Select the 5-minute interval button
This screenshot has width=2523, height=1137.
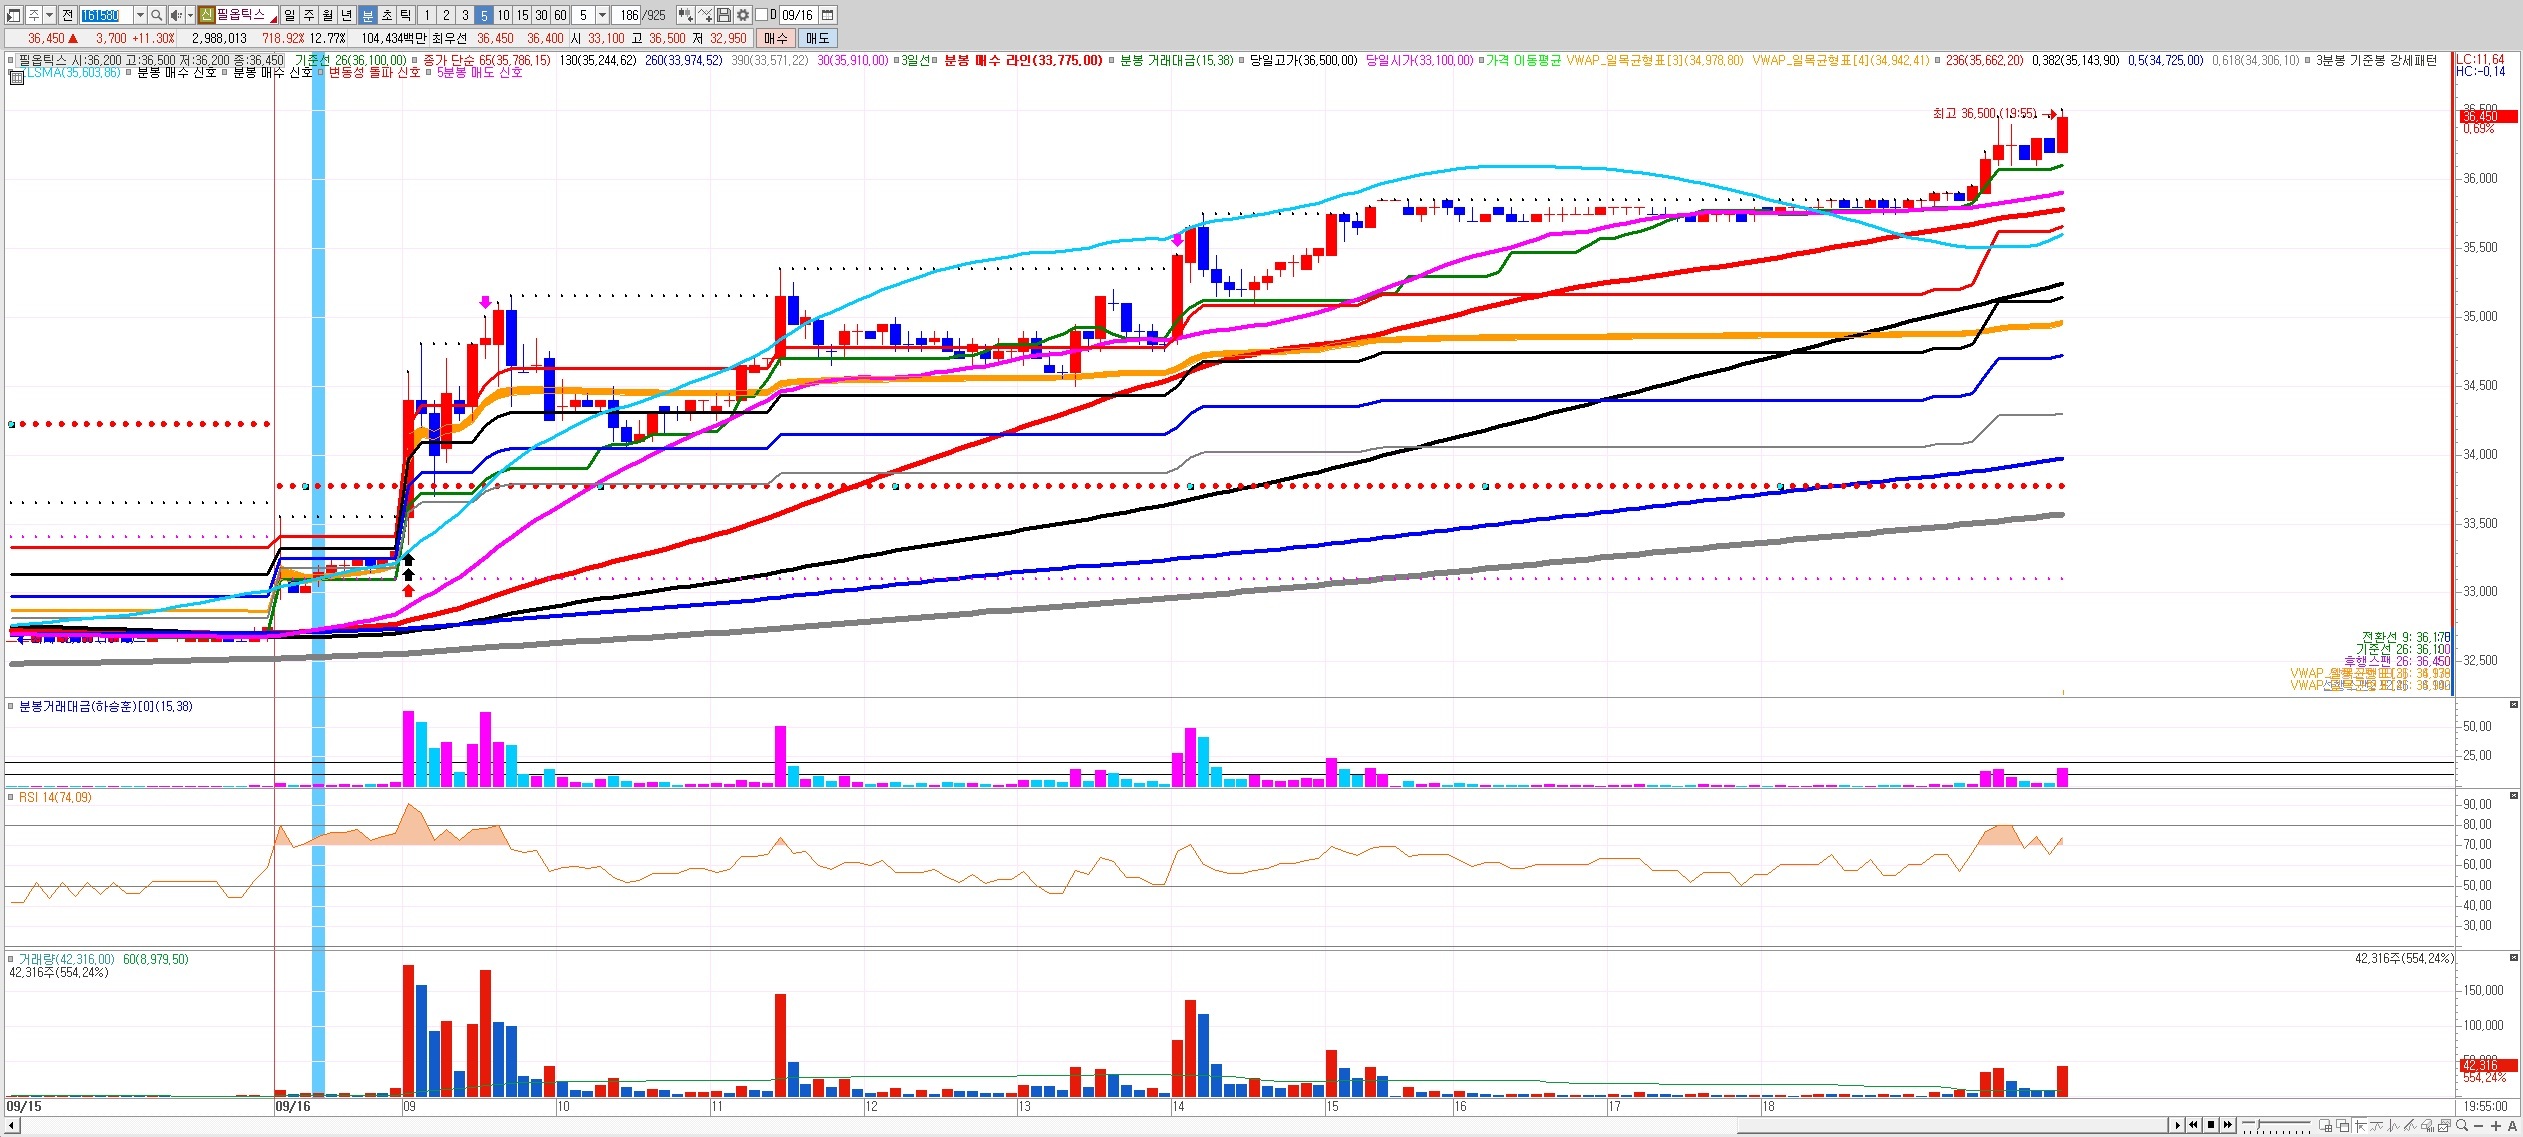pyautogui.click(x=484, y=15)
